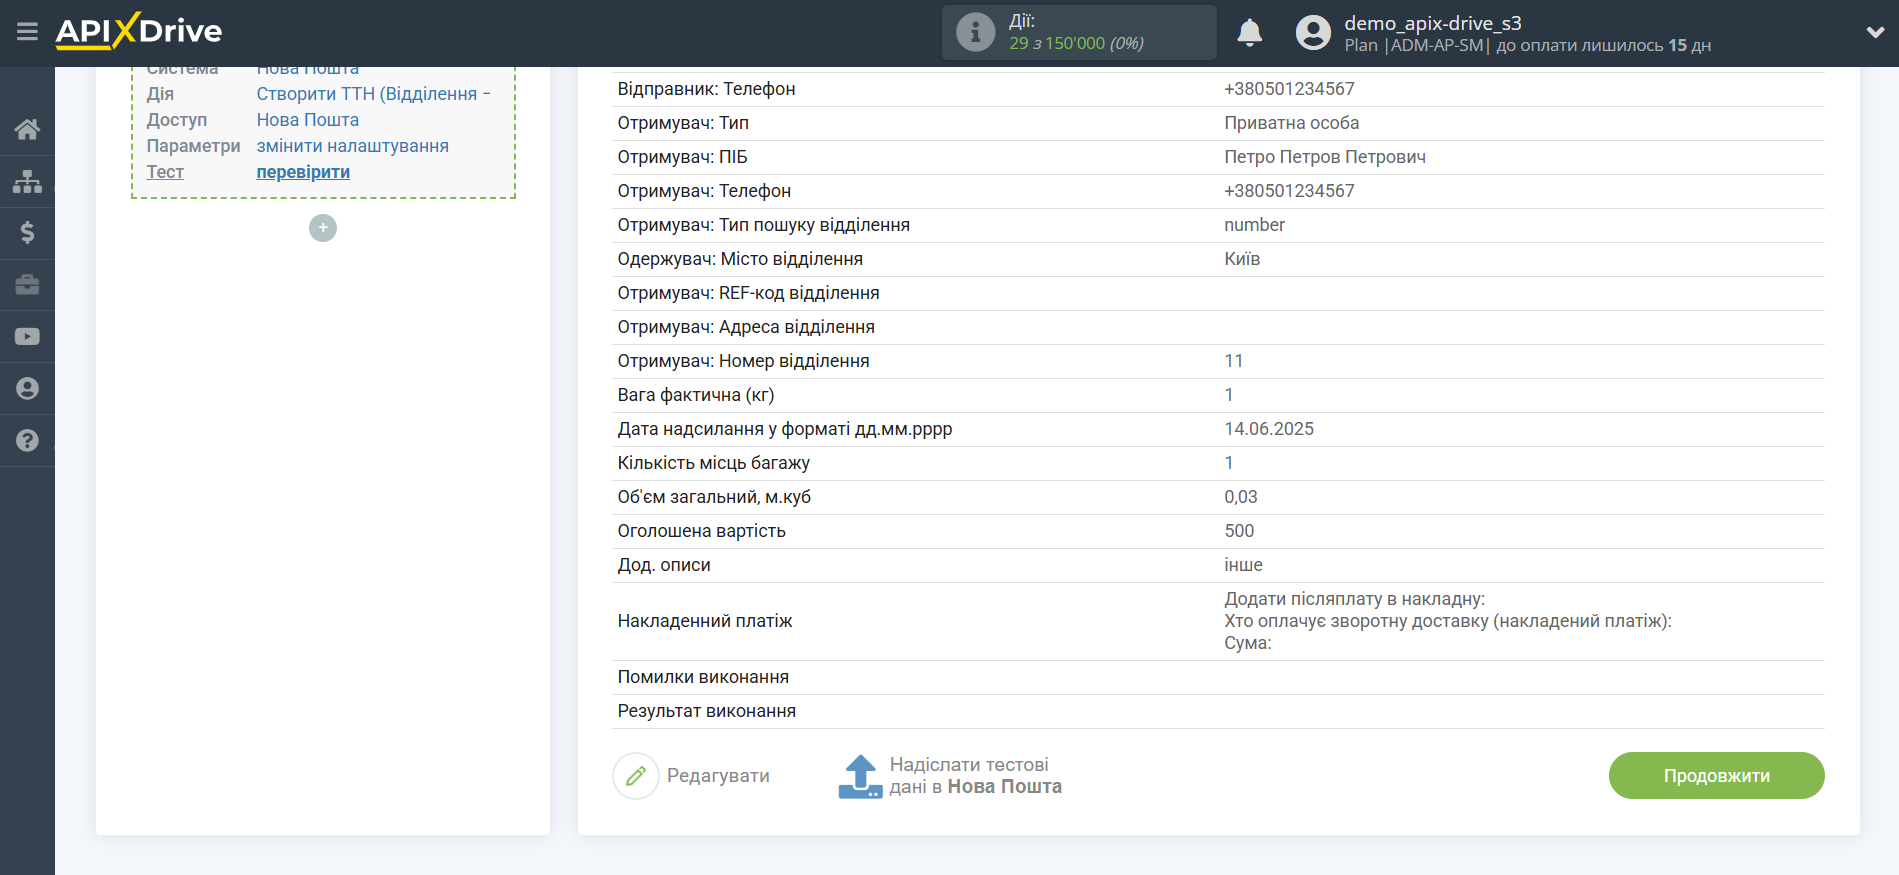The image size is (1899, 875).
Task: Select Кількість місць багажу label
Action: click(x=713, y=463)
